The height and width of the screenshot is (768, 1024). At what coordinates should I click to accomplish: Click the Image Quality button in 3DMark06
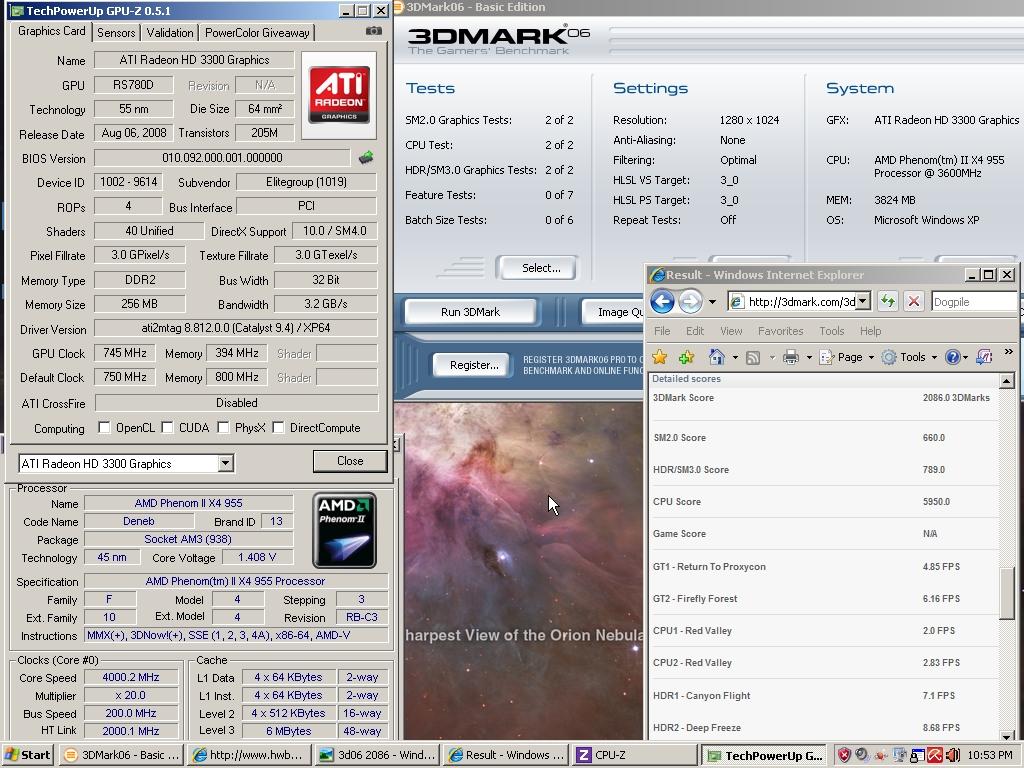(x=613, y=312)
